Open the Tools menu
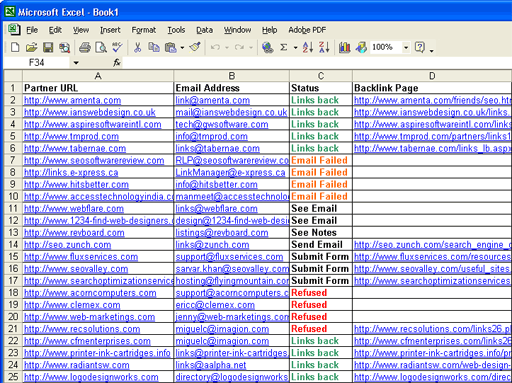The width and height of the screenshot is (512, 383). point(176,30)
